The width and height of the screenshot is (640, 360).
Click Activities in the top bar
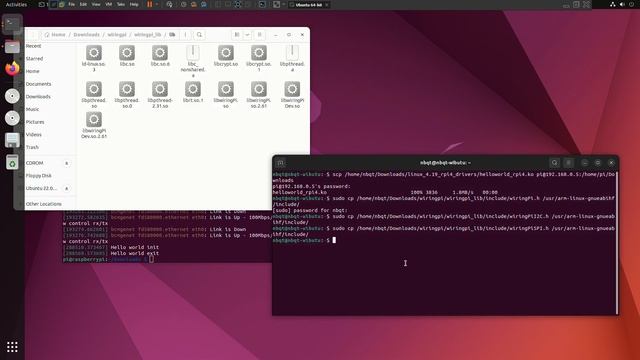pyautogui.click(x=16, y=4)
